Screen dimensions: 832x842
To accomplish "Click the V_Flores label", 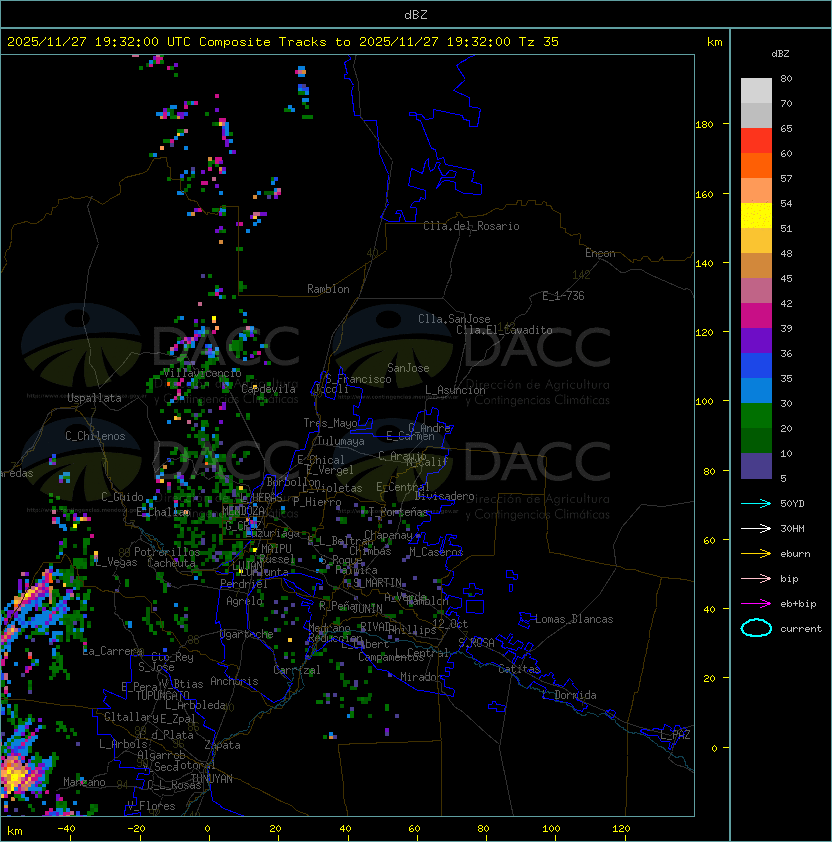I will coord(151,806).
